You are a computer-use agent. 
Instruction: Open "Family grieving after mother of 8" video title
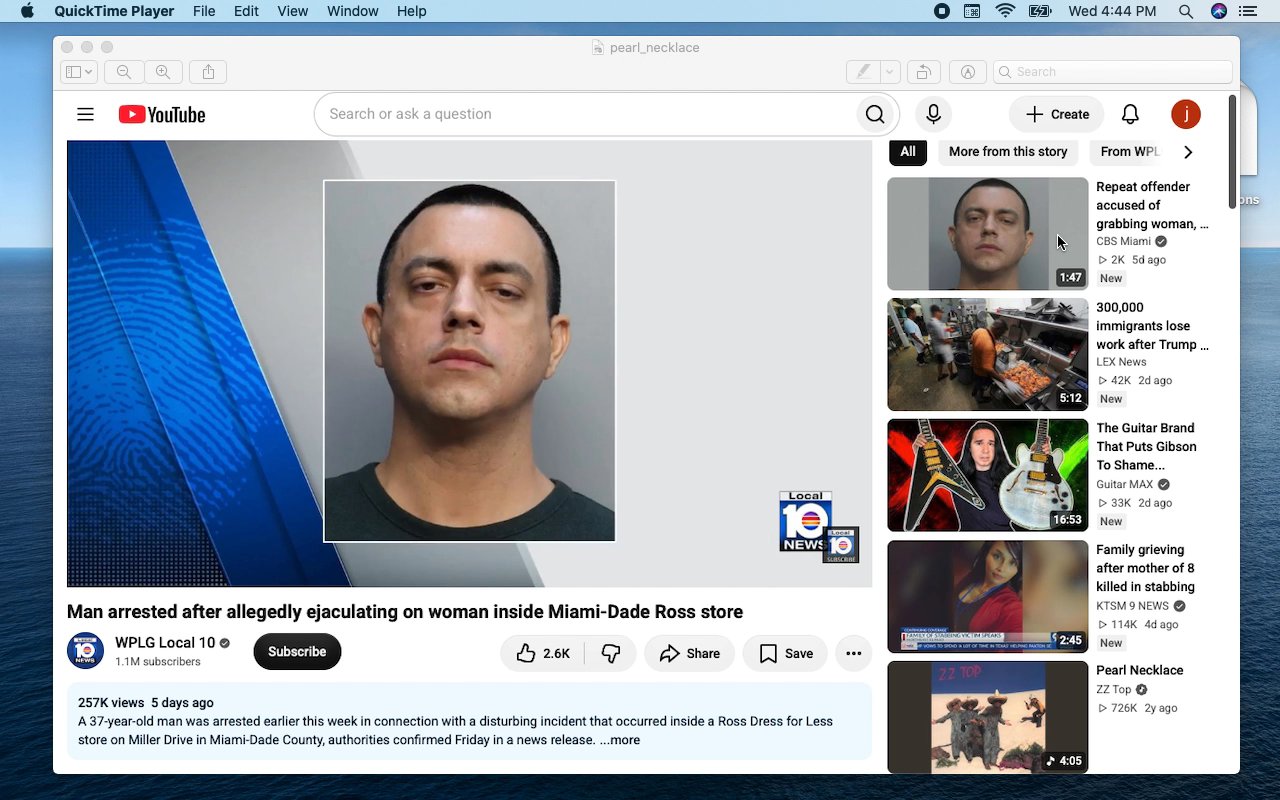[x=1146, y=568]
